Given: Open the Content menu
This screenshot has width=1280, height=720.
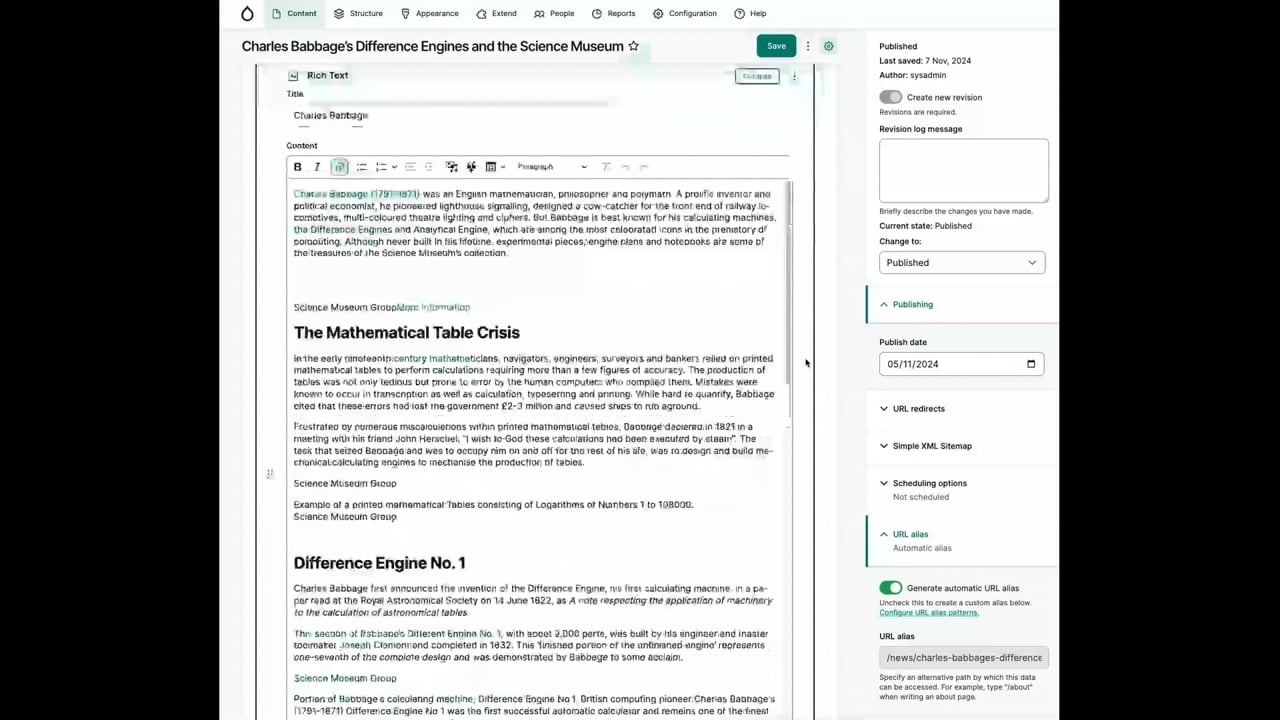Looking at the screenshot, I should 294,14.
